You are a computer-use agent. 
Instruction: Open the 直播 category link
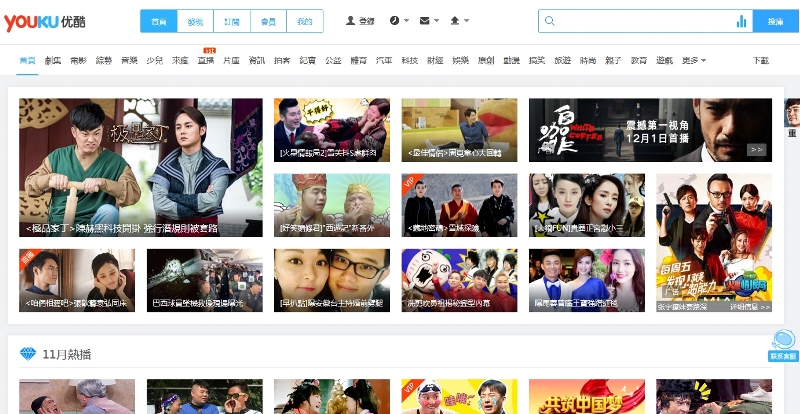point(206,61)
